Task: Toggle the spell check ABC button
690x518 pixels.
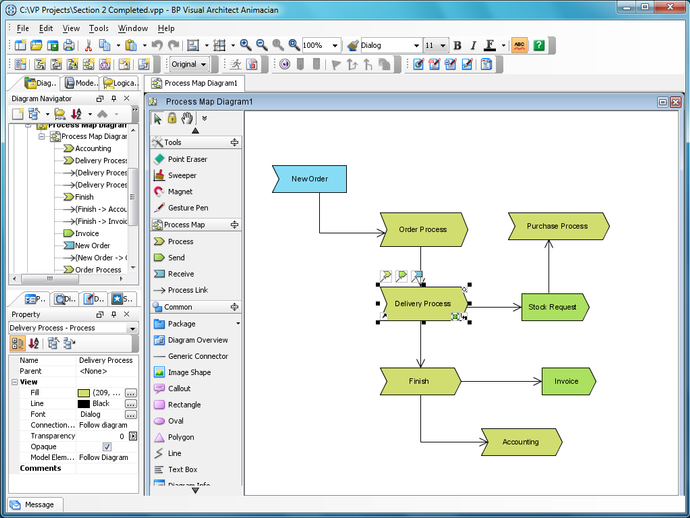Action: coord(520,45)
